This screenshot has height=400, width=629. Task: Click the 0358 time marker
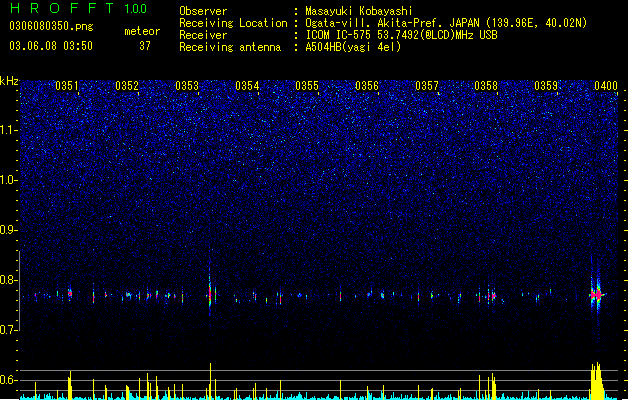[x=486, y=86]
